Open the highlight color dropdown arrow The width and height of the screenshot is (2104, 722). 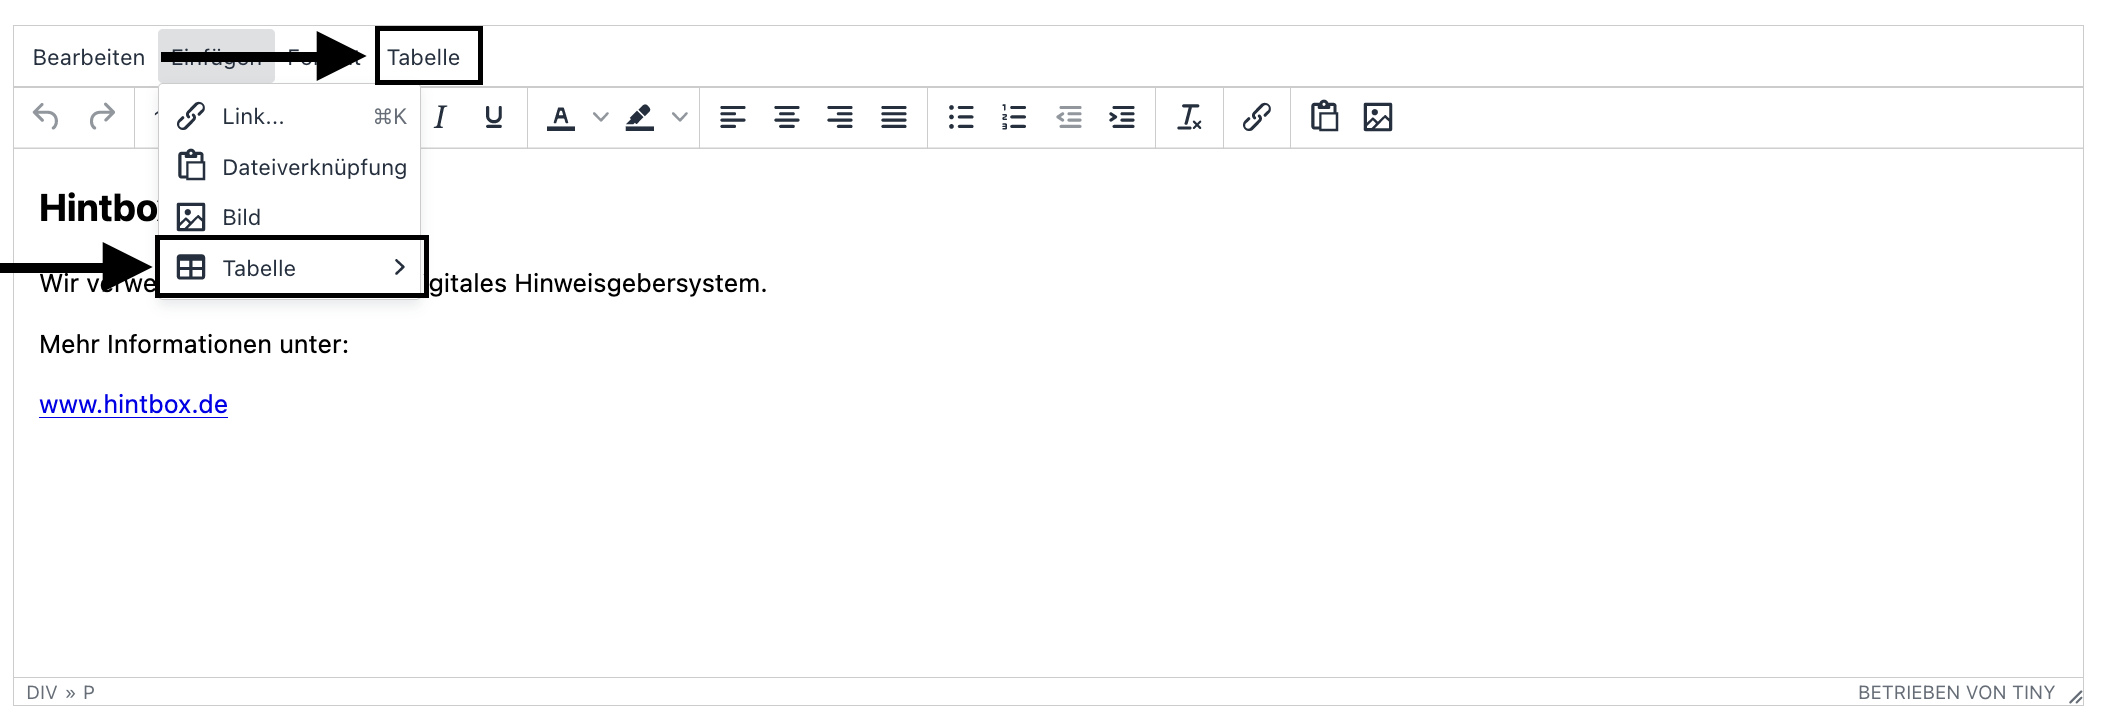click(x=680, y=117)
